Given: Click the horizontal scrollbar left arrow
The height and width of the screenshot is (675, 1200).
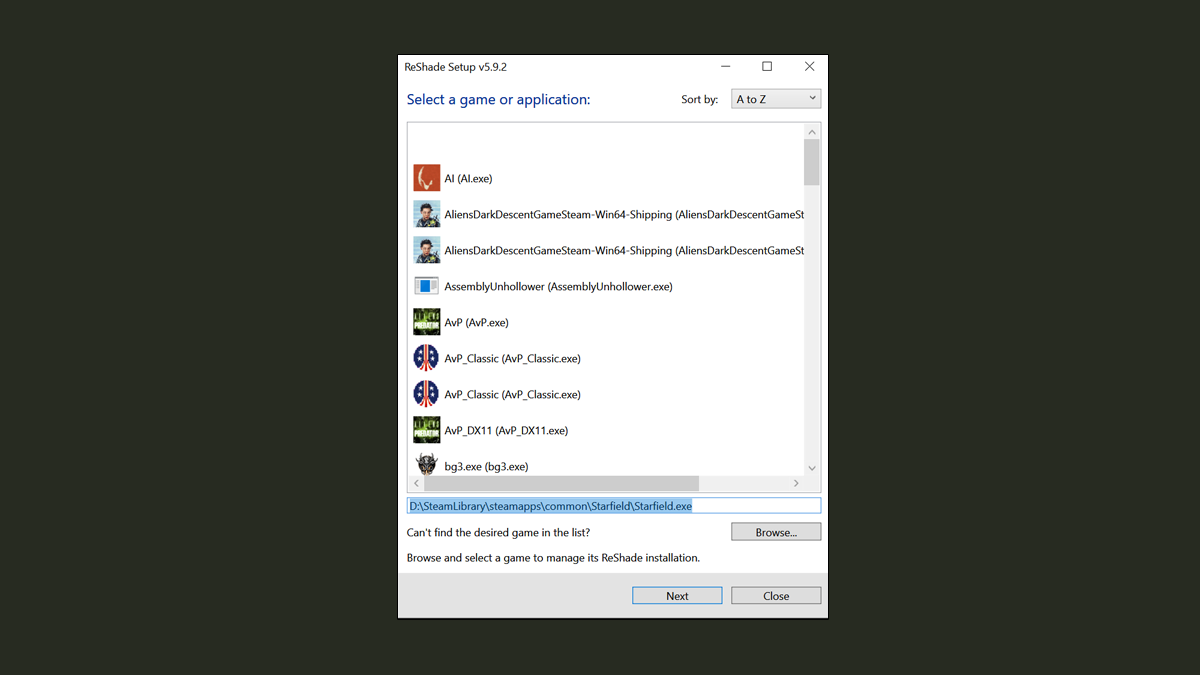Looking at the screenshot, I should tap(416, 483).
